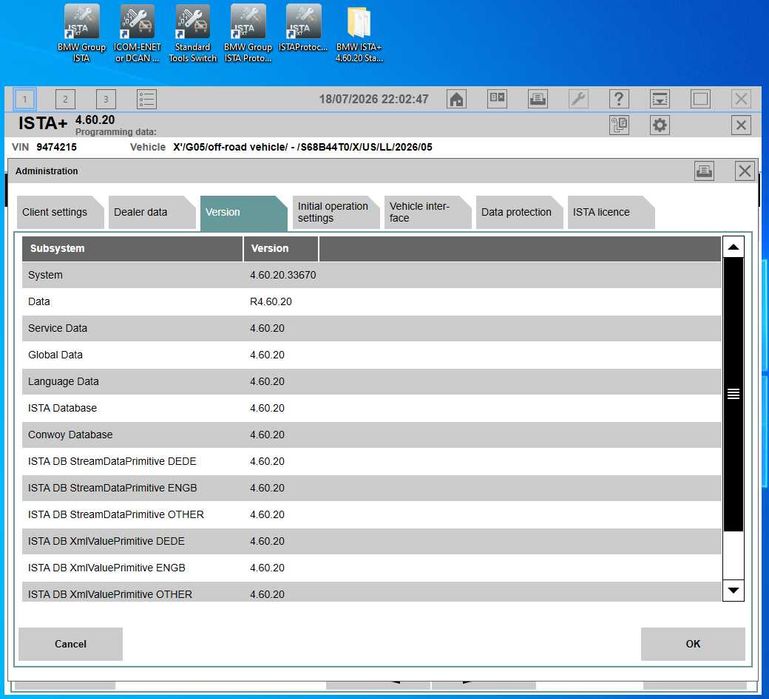Select ISTA DB StreamDataPrimitive OTHER row
Image resolution: width=769 pixels, height=699 pixels.
pyautogui.click(x=371, y=515)
